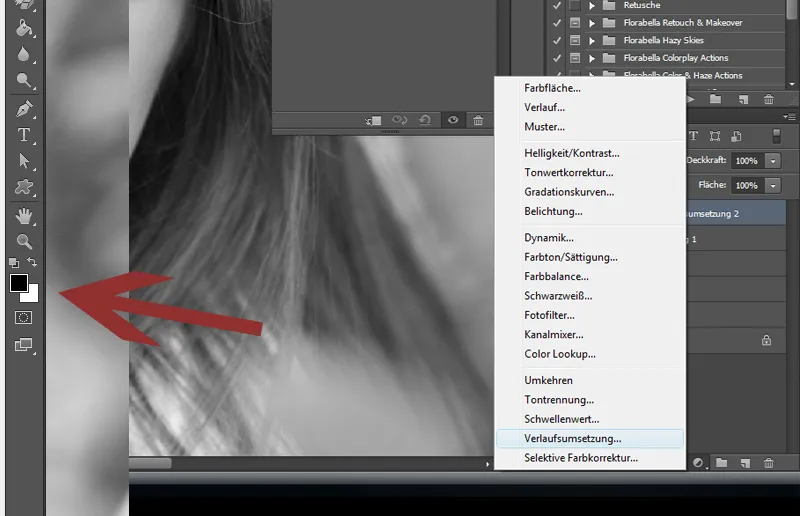
Task: Swap foreground and background colors
Action: (32, 262)
